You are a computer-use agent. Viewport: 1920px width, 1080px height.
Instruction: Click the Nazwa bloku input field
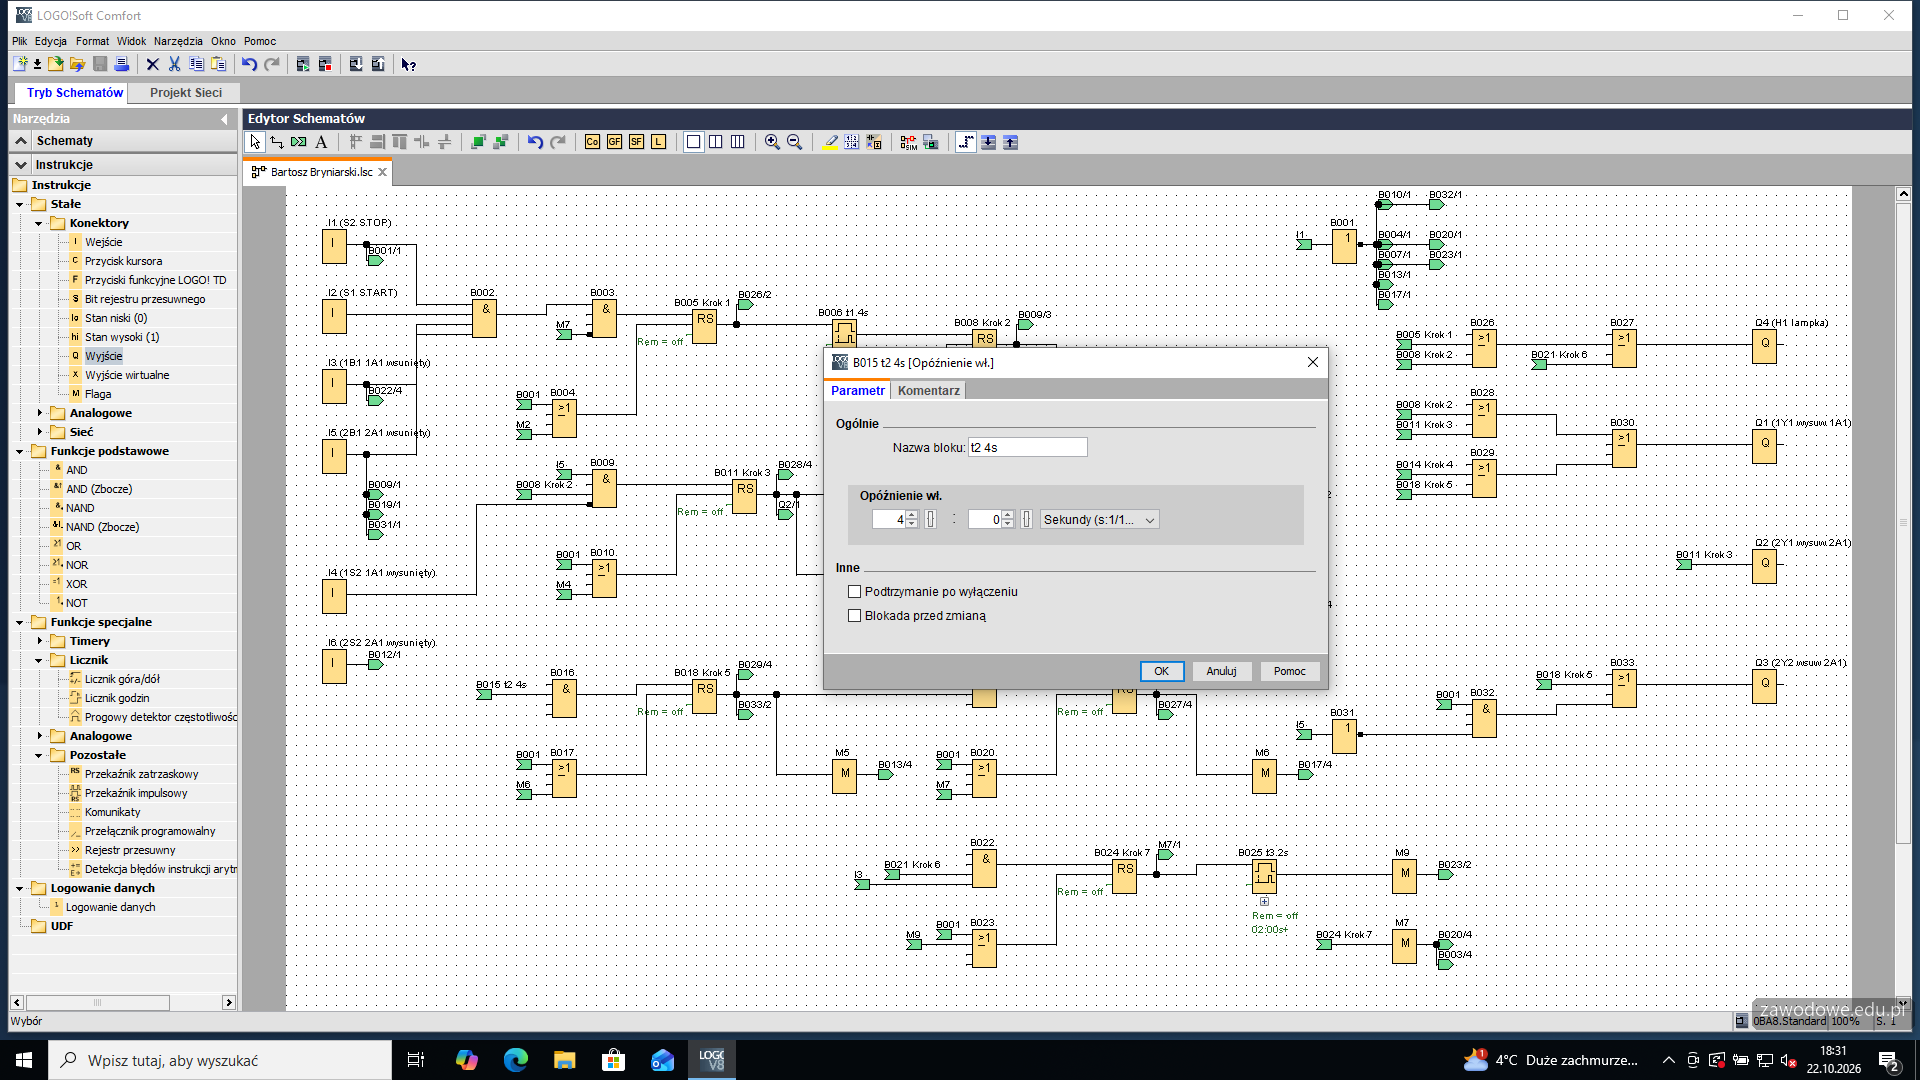pyautogui.click(x=1027, y=448)
